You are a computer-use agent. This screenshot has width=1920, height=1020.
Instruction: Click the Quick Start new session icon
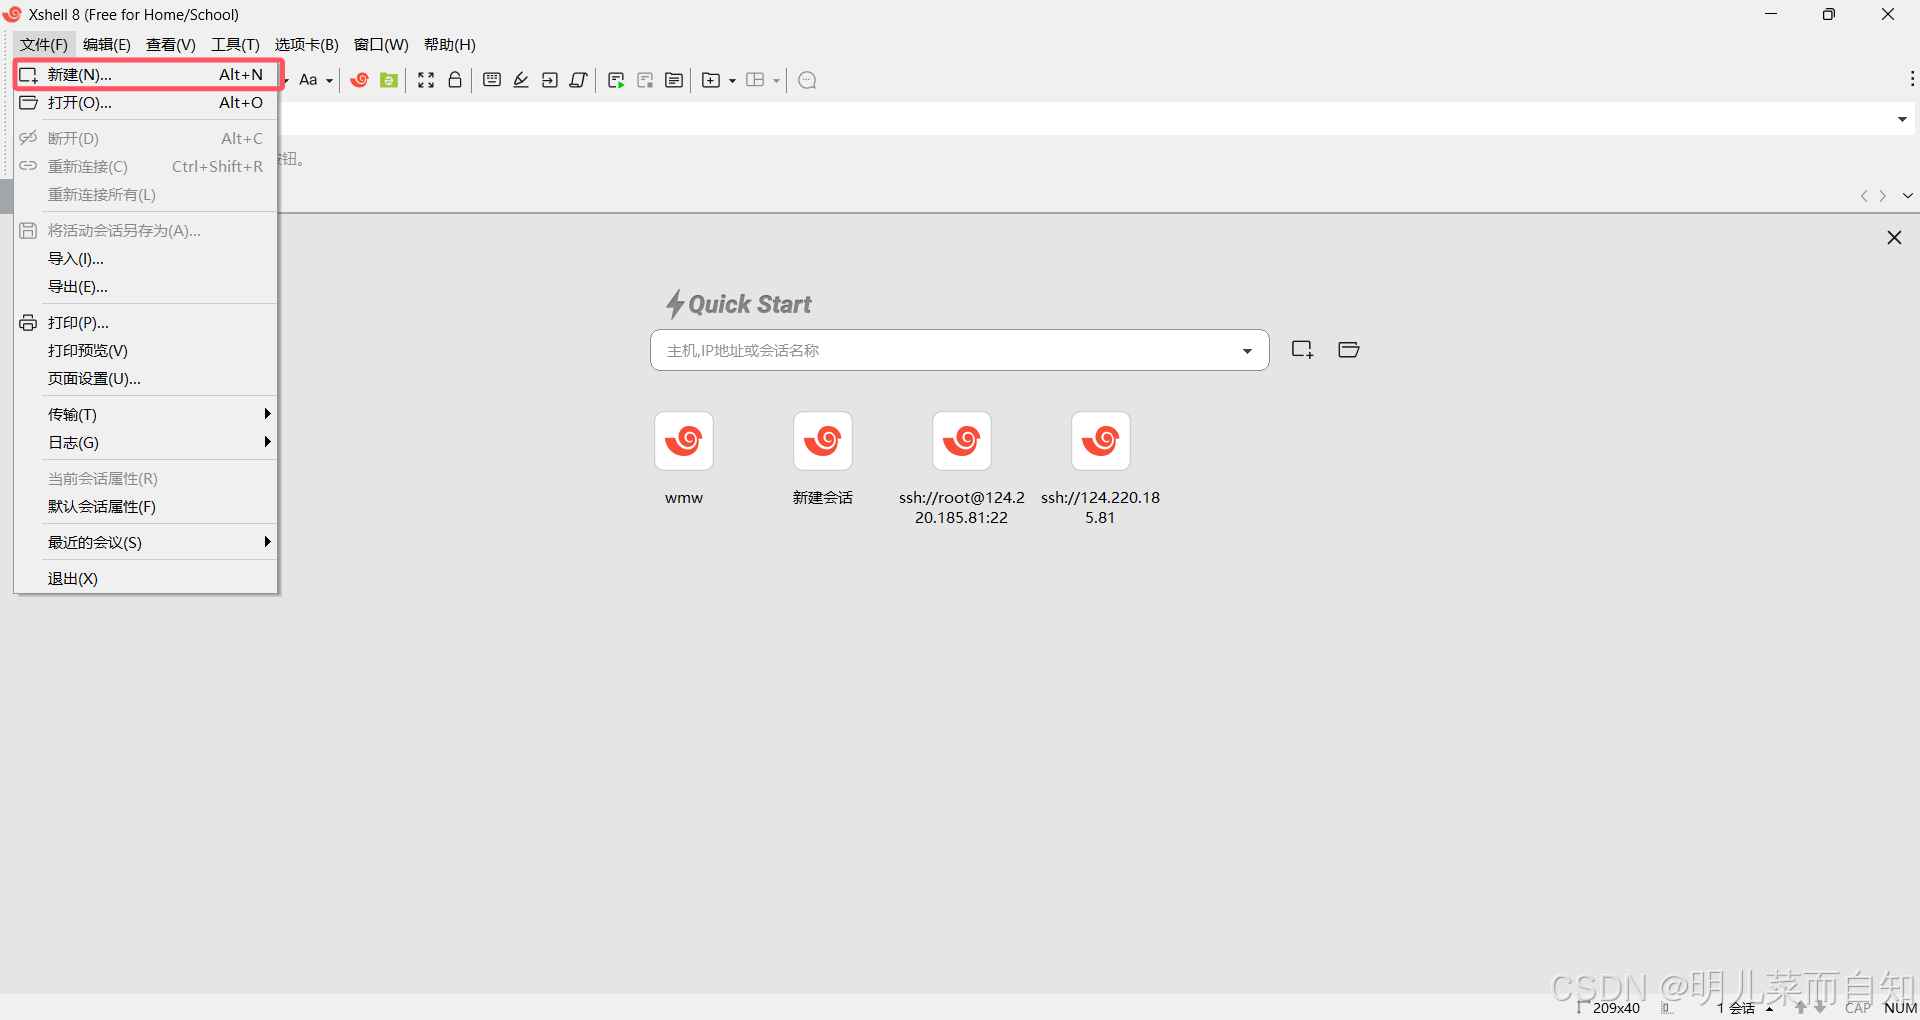1302,349
